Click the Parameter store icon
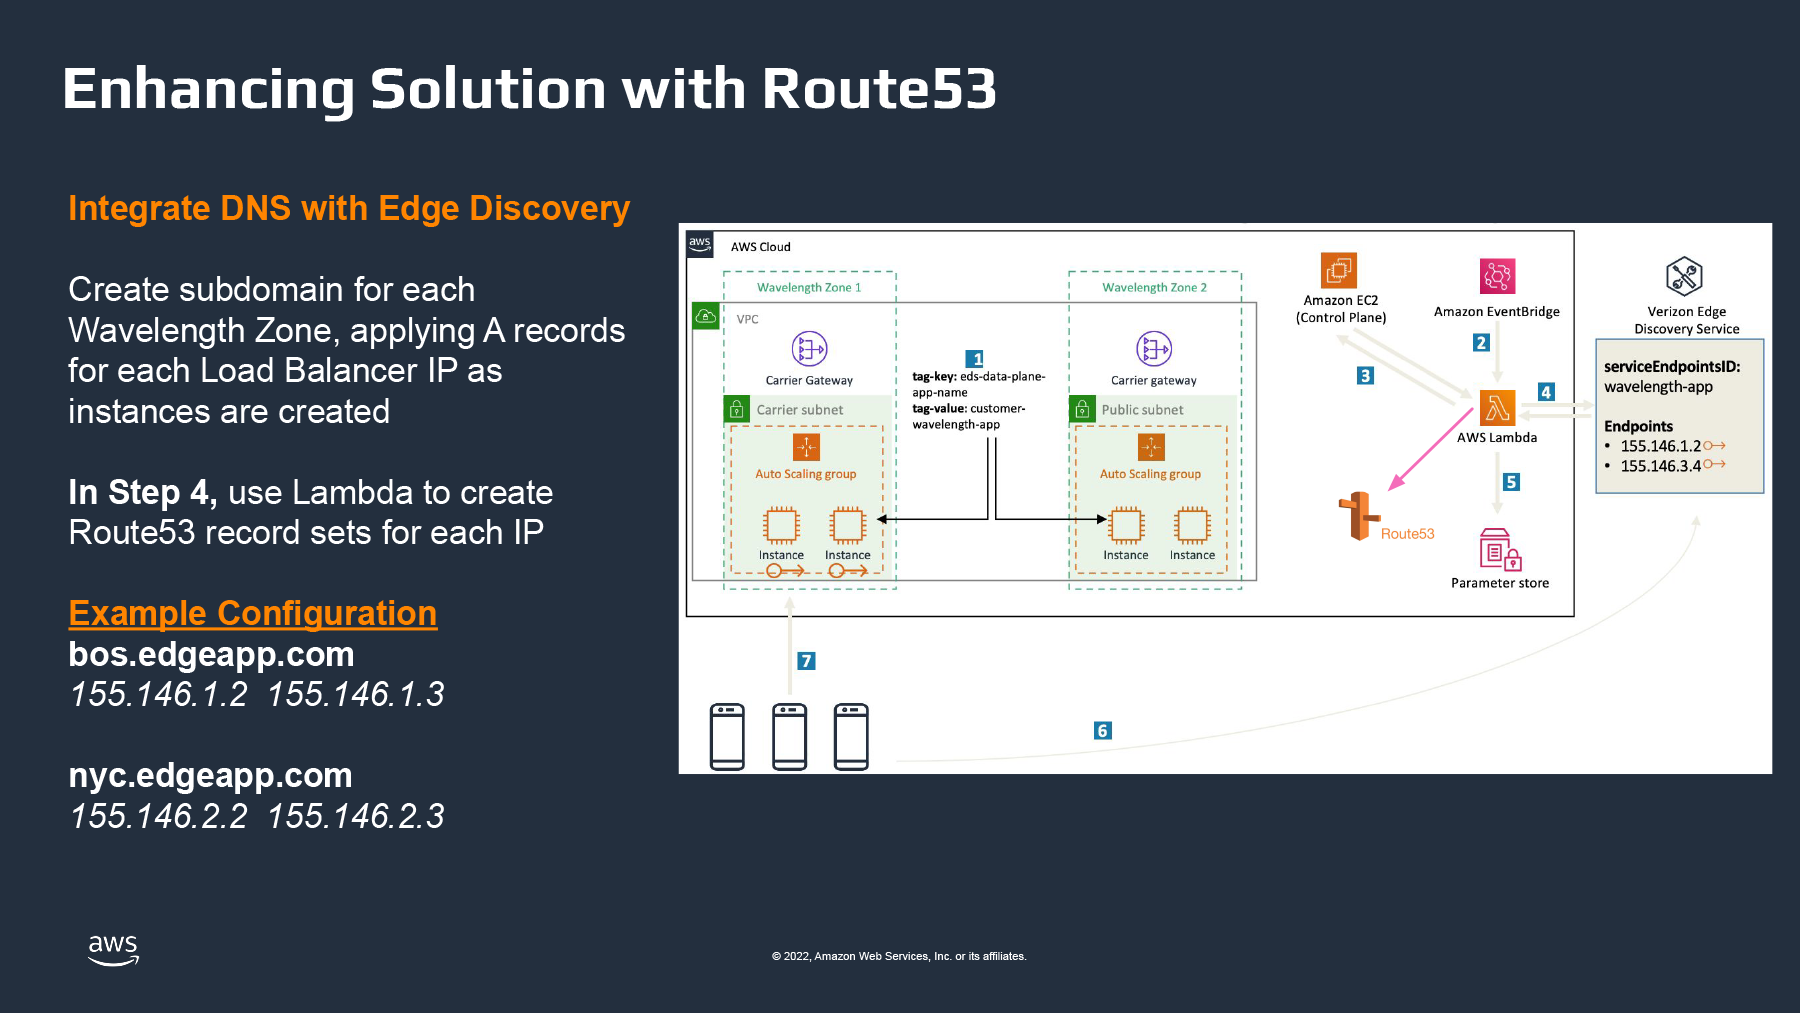The width and height of the screenshot is (1800, 1013). point(1500,549)
